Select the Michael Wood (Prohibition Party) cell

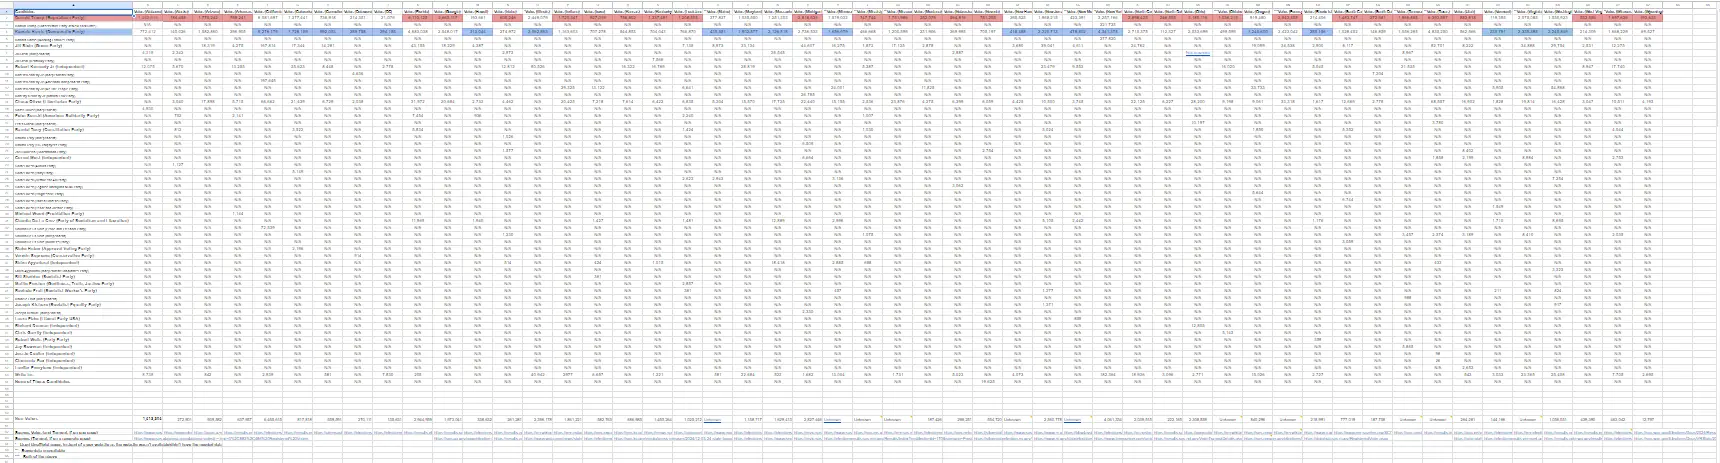point(60,213)
